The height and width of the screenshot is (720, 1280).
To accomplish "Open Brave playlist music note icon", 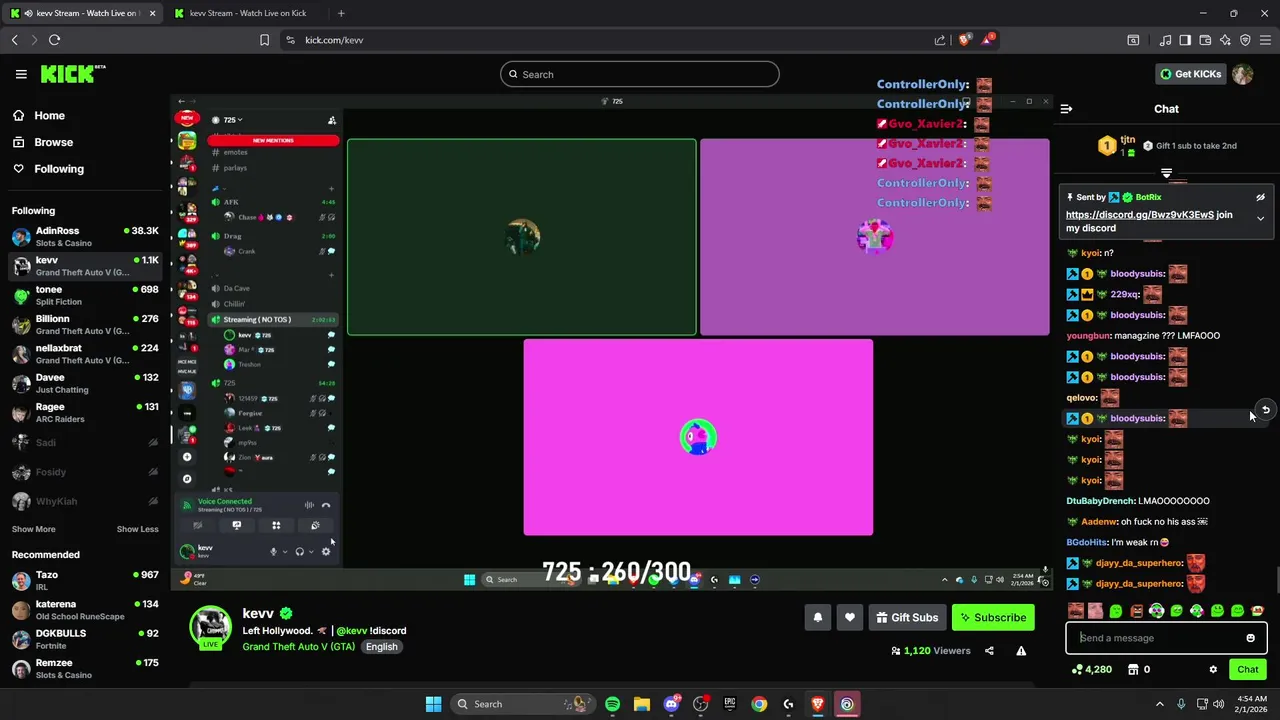I will click(x=1165, y=40).
